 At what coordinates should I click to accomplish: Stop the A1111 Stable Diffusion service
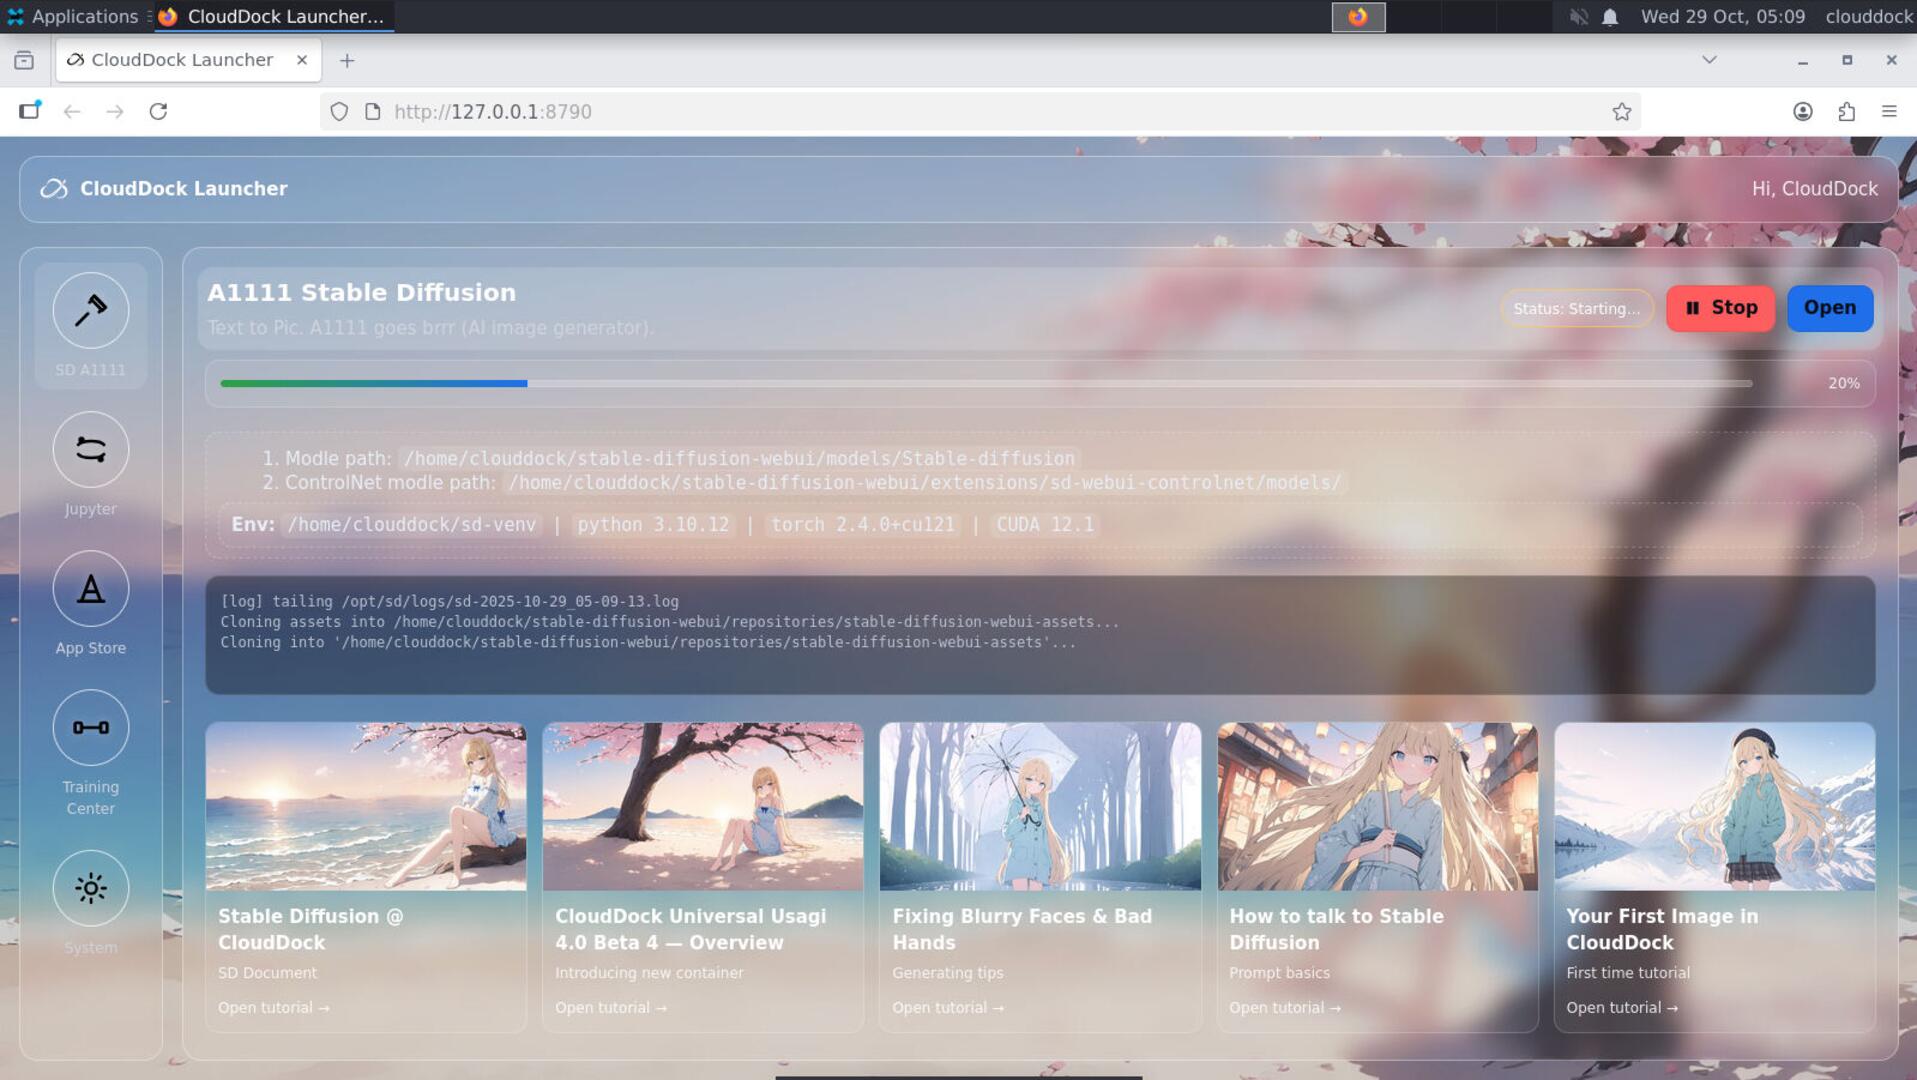coord(1719,308)
